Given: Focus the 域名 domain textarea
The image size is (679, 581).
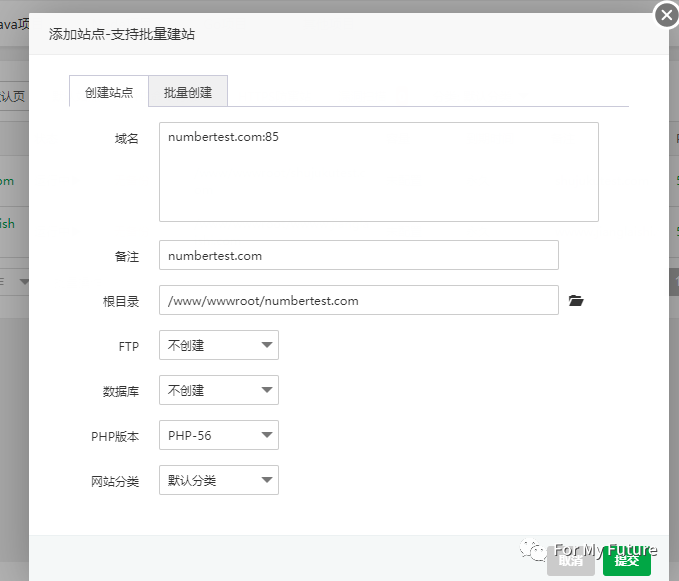Looking at the screenshot, I should pyautogui.click(x=379, y=172).
